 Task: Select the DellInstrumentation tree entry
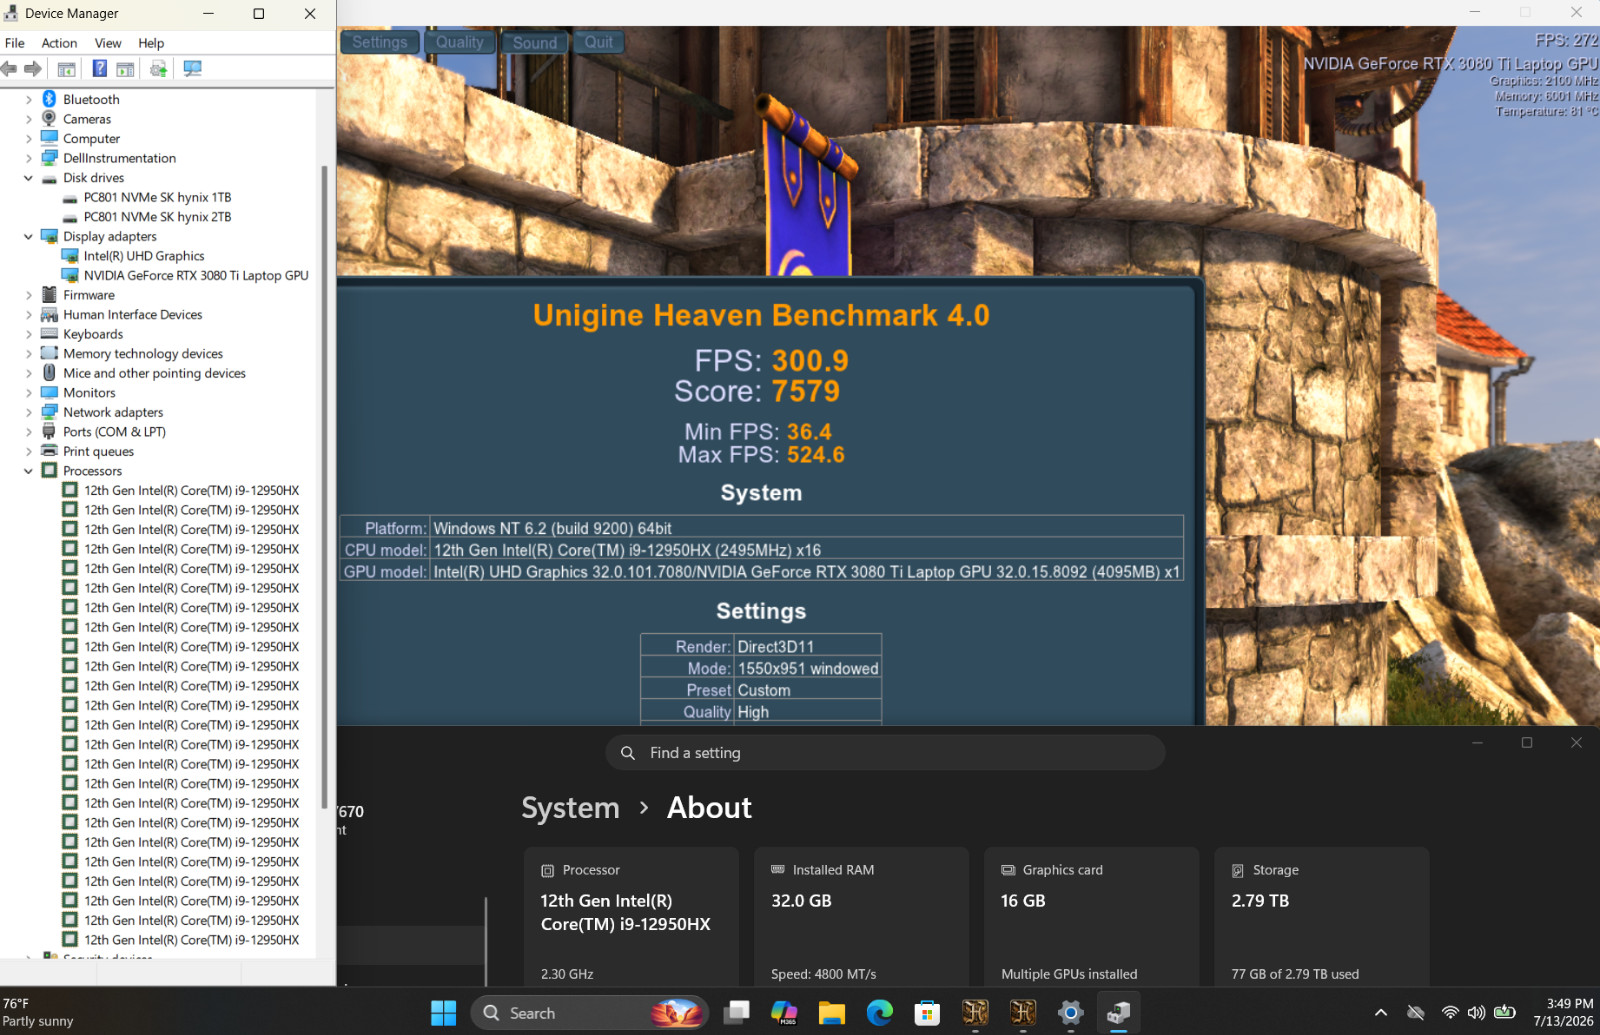pyautogui.click(x=119, y=159)
